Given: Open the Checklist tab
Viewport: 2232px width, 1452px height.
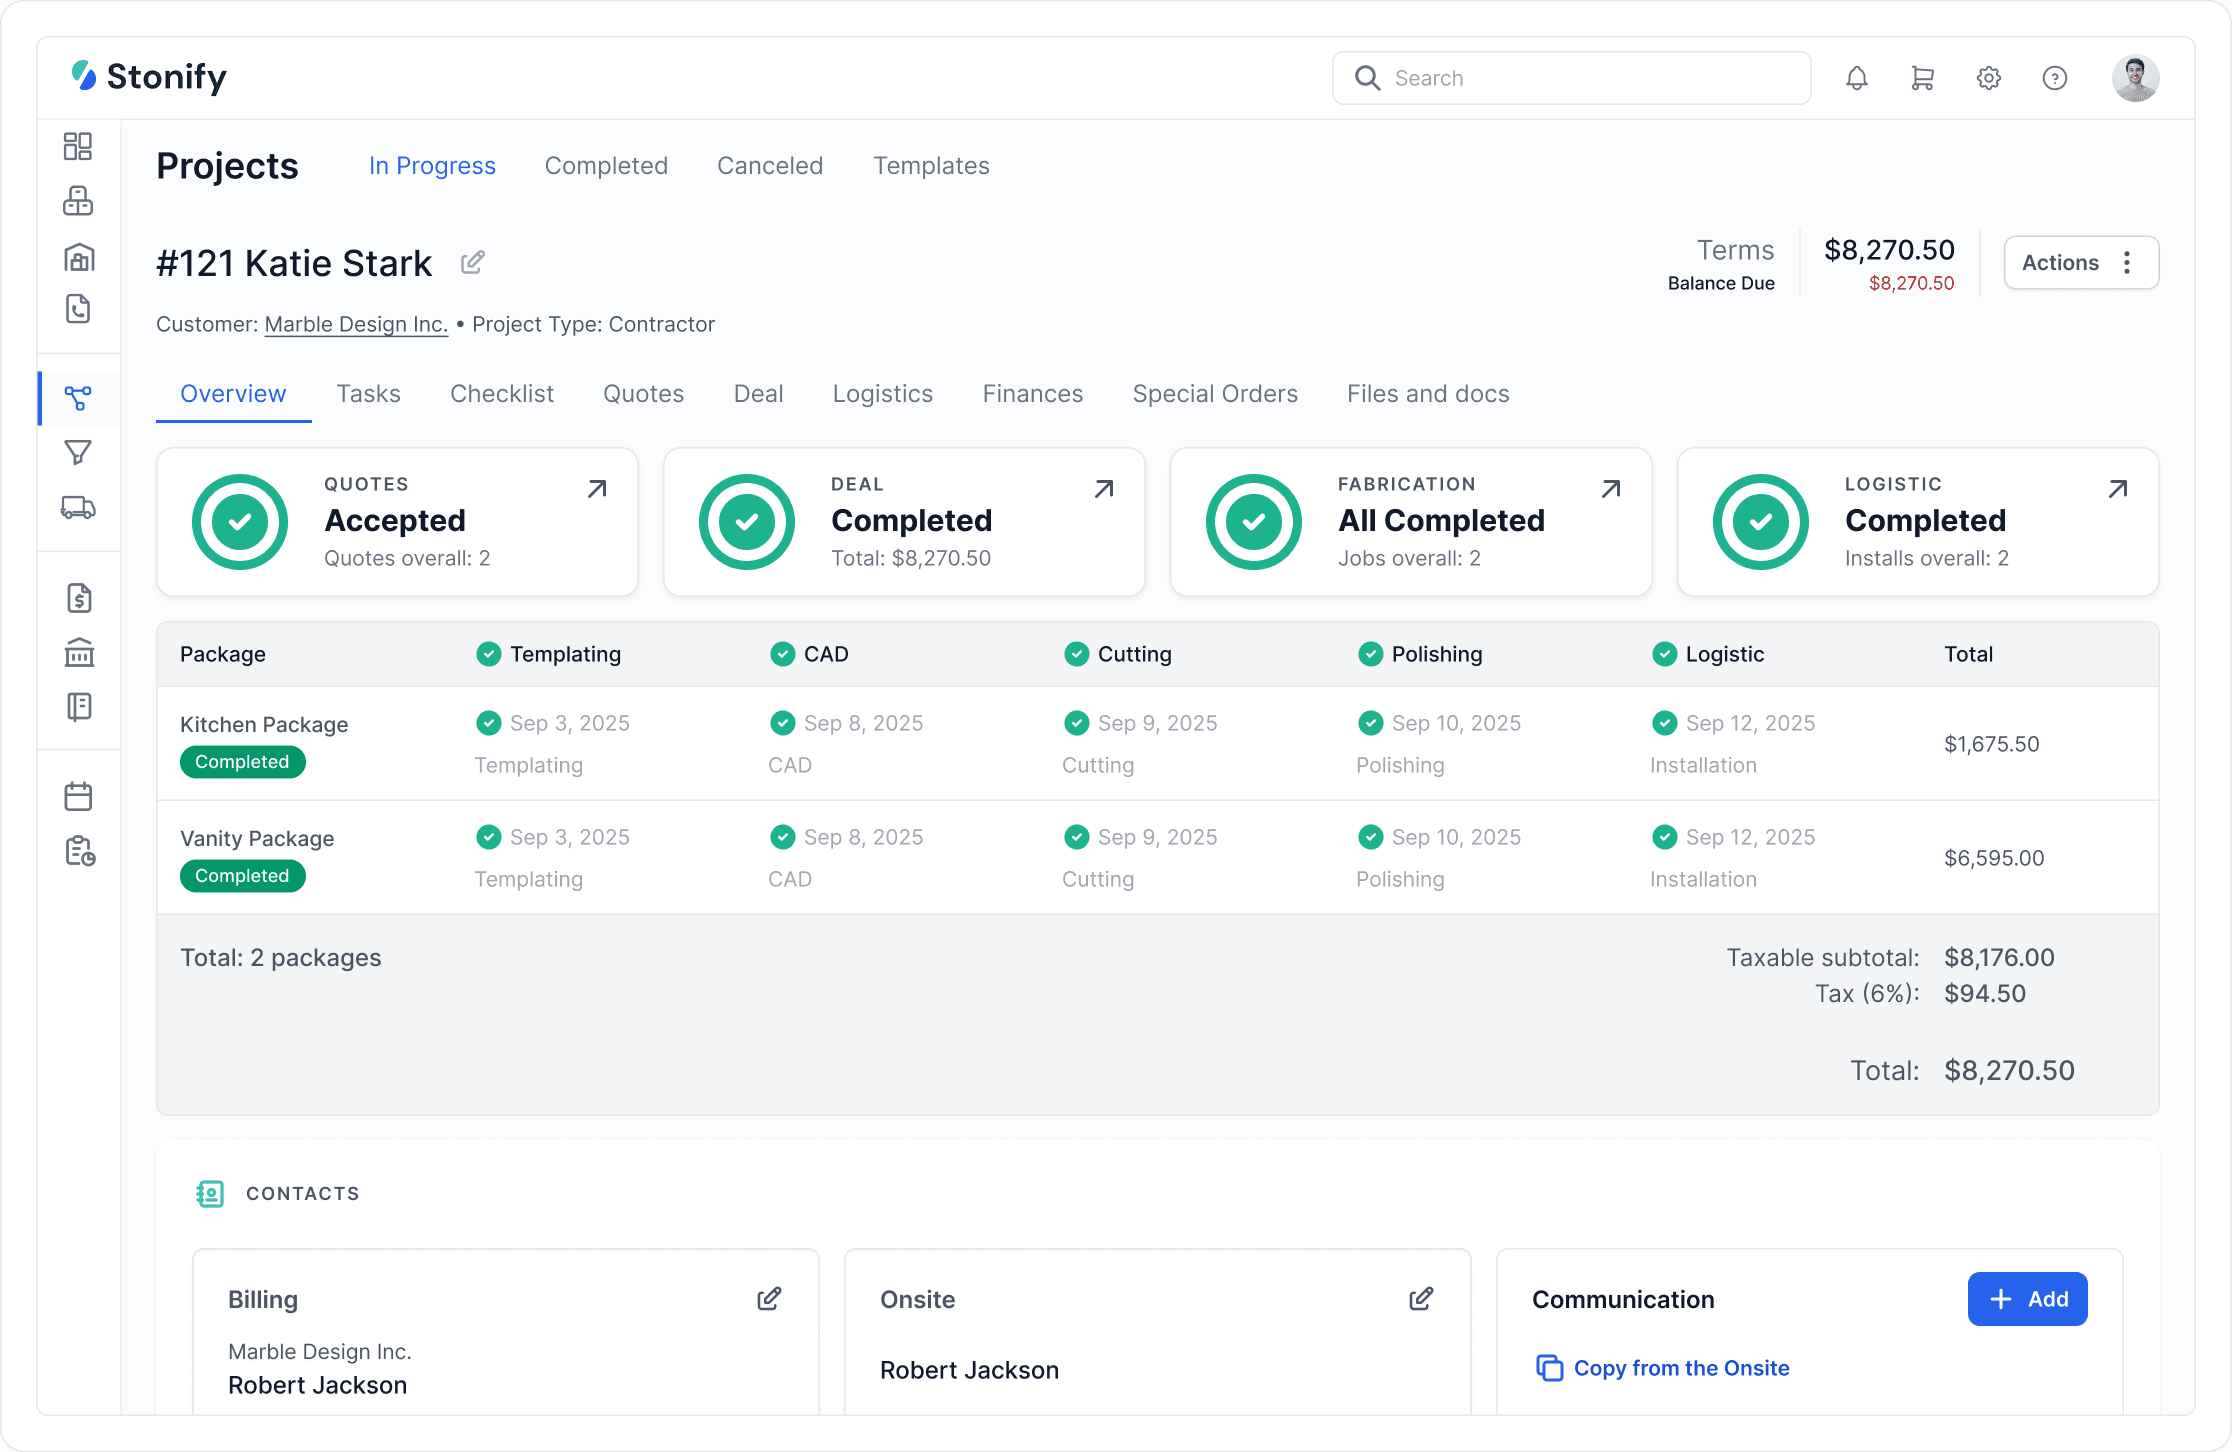Looking at the screenshot, I should 502,394.
